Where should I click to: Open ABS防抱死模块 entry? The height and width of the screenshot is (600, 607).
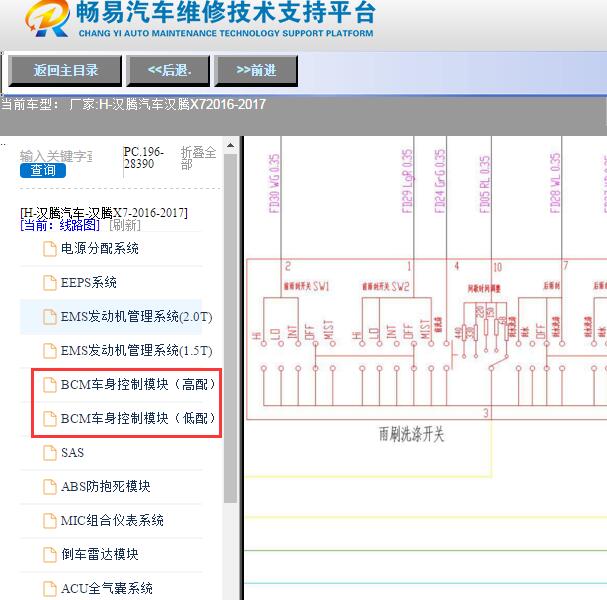[105, 487]
